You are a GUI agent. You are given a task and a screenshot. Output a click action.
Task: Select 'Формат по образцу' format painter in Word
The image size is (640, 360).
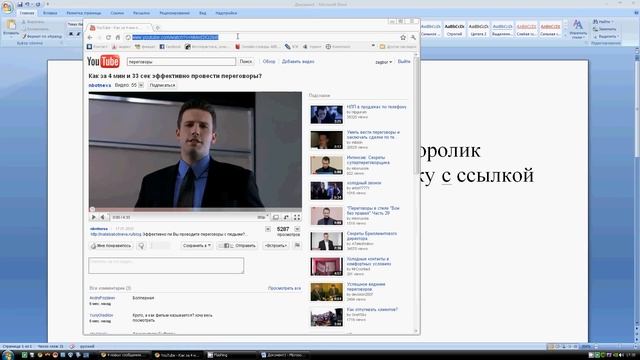42,36
